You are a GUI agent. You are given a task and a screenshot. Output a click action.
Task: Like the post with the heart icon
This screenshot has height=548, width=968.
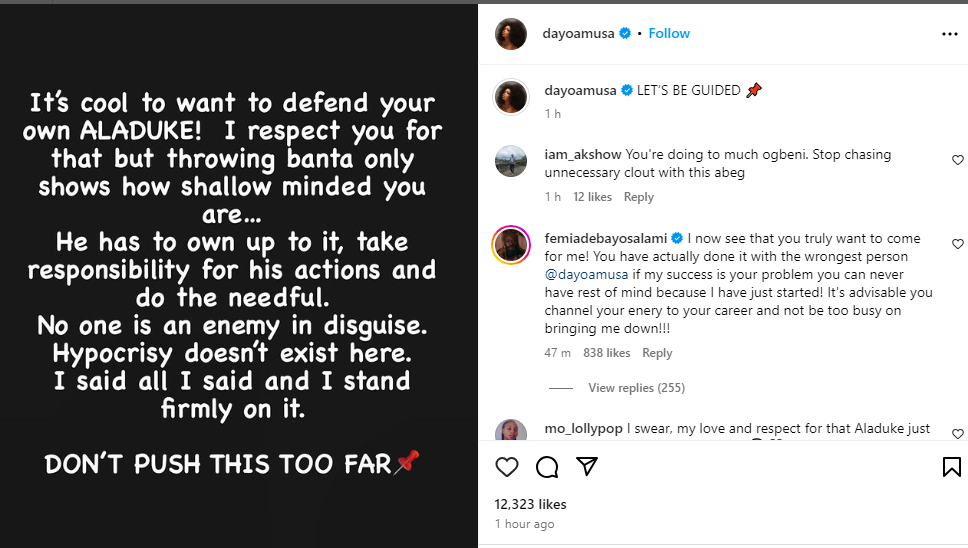coord(507,467)
